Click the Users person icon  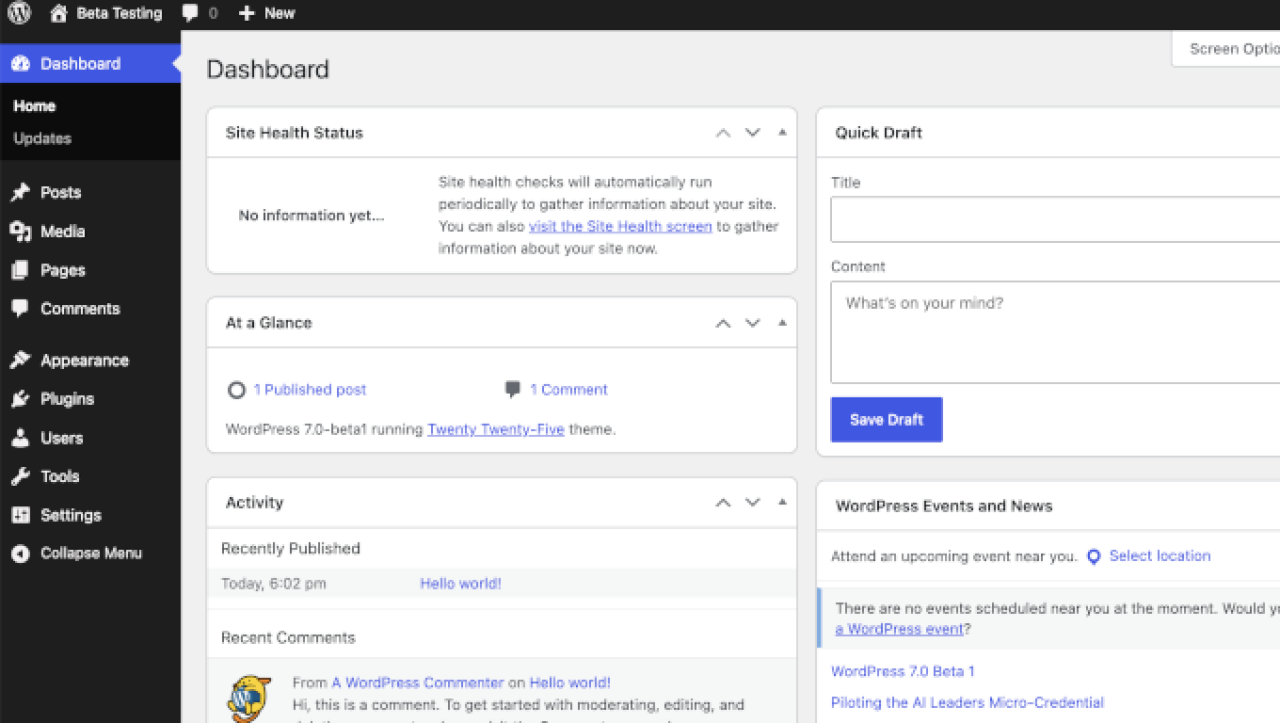[x=20, y=438]
